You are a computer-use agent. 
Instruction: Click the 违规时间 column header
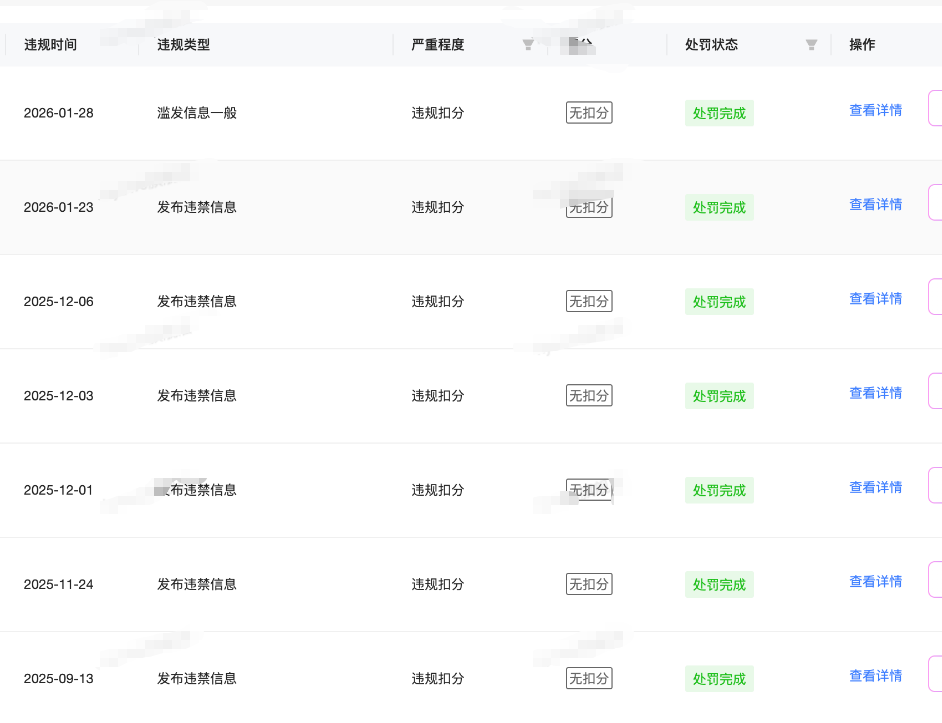pos(50,45)
